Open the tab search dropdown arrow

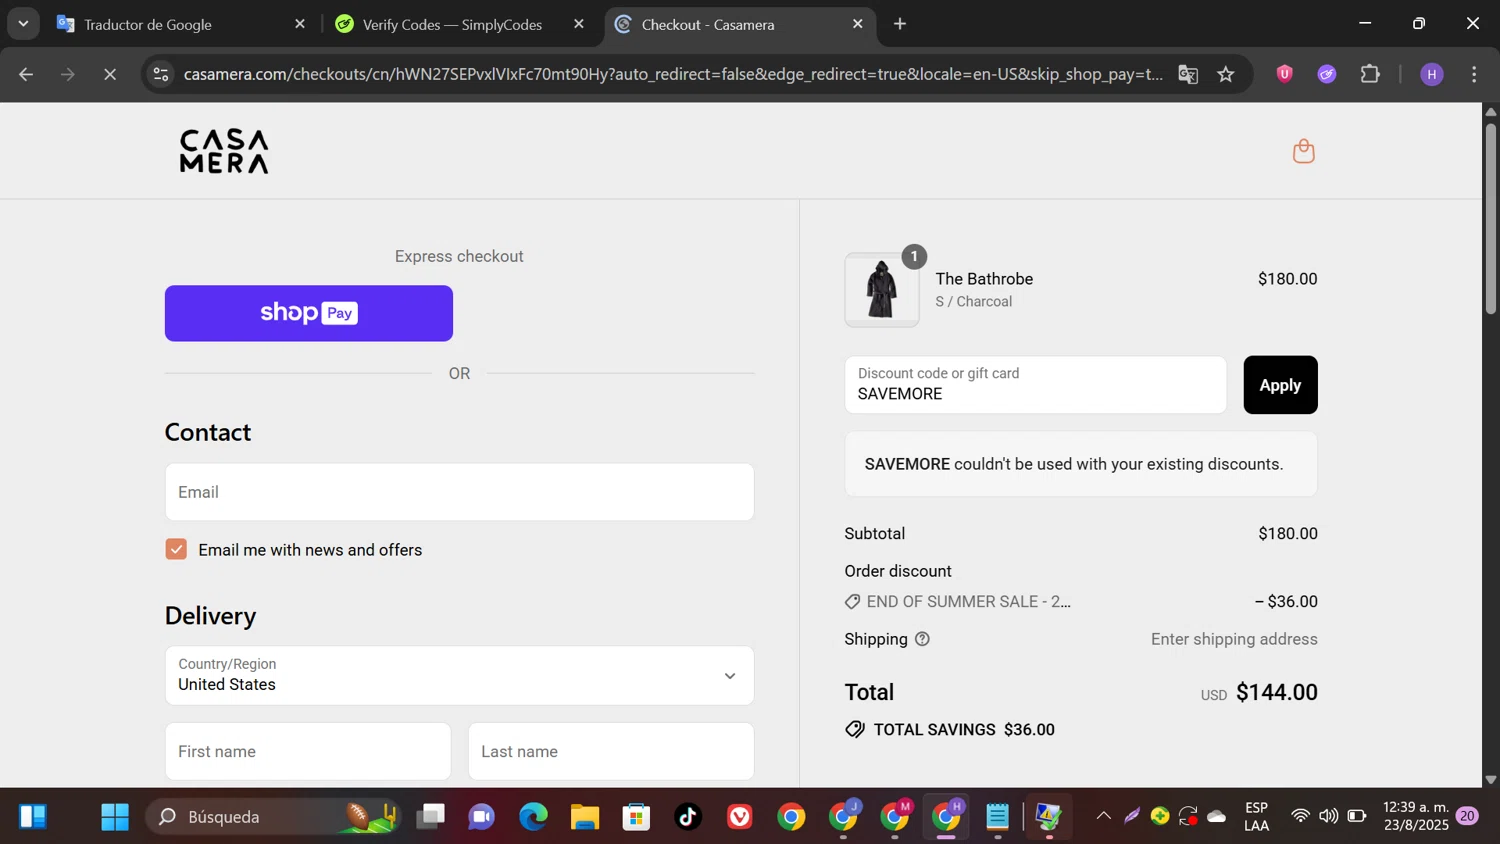pyautogui.click(x=23, y=23)
